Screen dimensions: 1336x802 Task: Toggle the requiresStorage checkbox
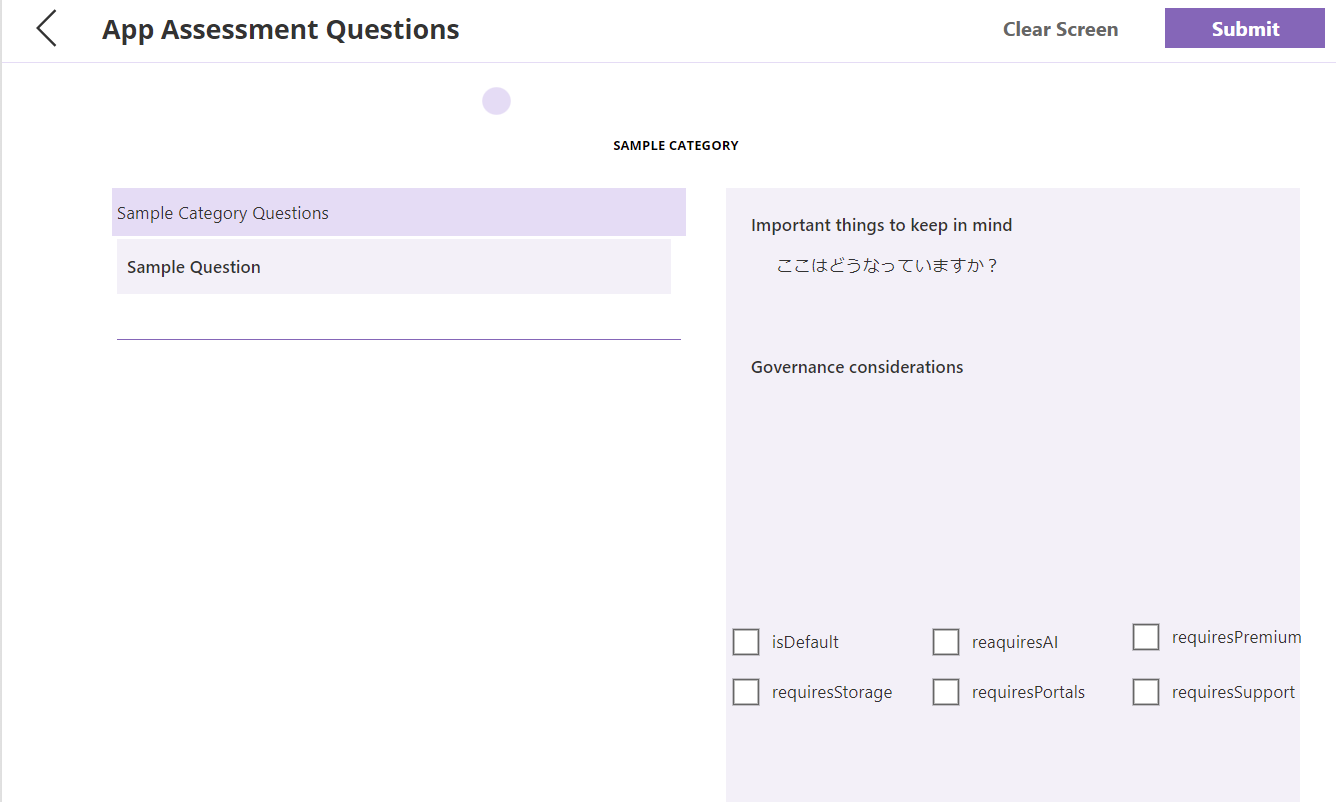click(x=746, y=692)
